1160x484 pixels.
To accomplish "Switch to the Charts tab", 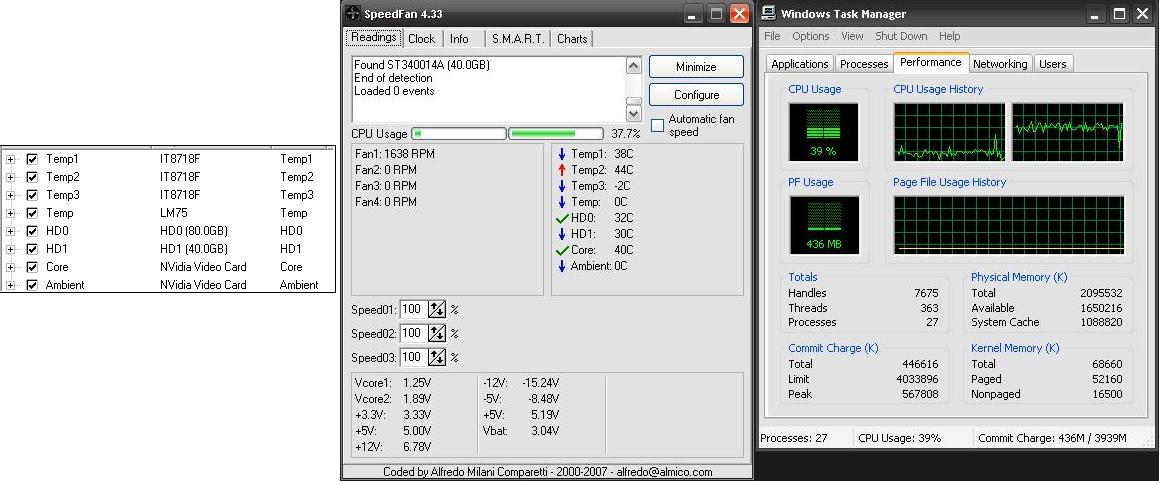I will coord(573,38).
